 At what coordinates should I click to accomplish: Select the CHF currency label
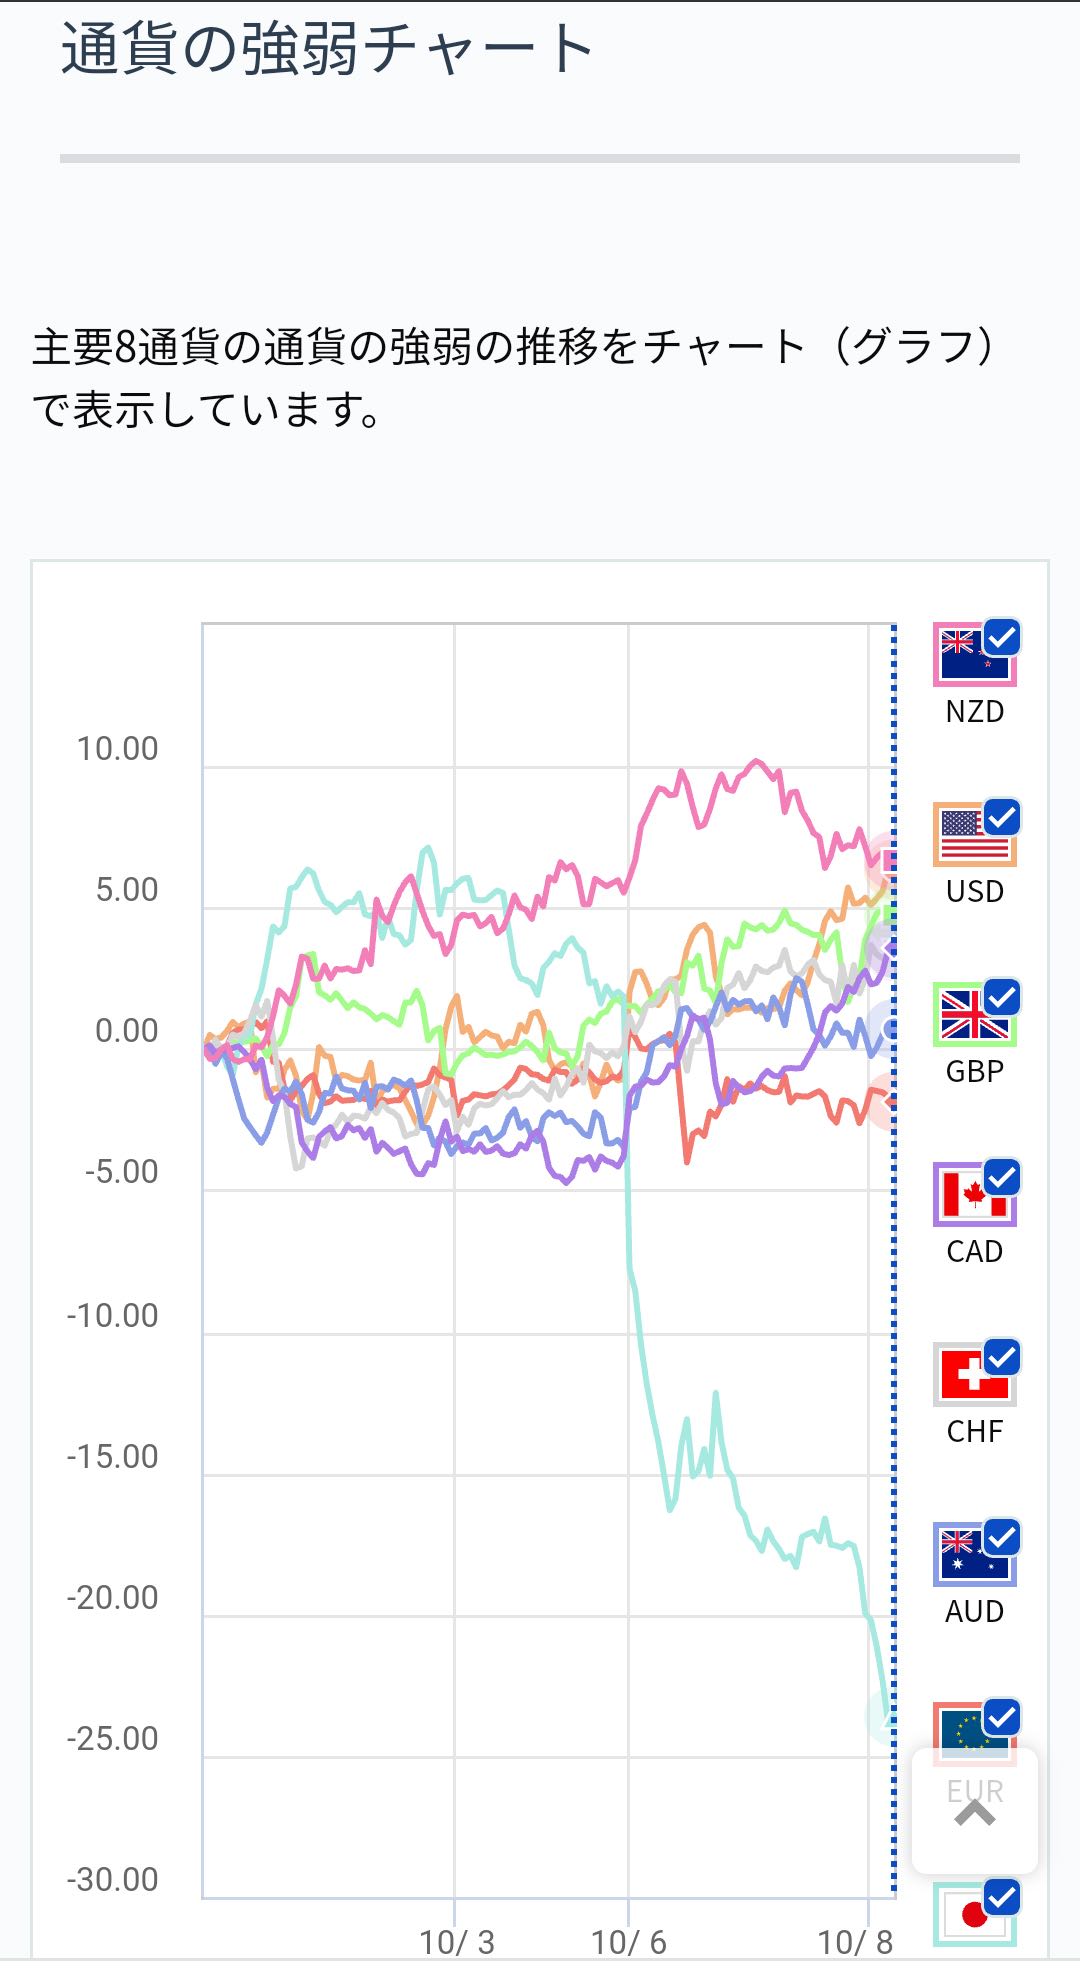coord(975,1432)
